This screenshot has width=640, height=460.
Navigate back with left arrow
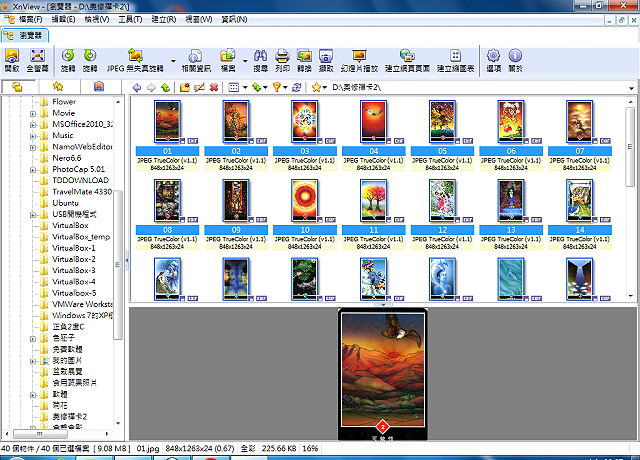[137, 87]
